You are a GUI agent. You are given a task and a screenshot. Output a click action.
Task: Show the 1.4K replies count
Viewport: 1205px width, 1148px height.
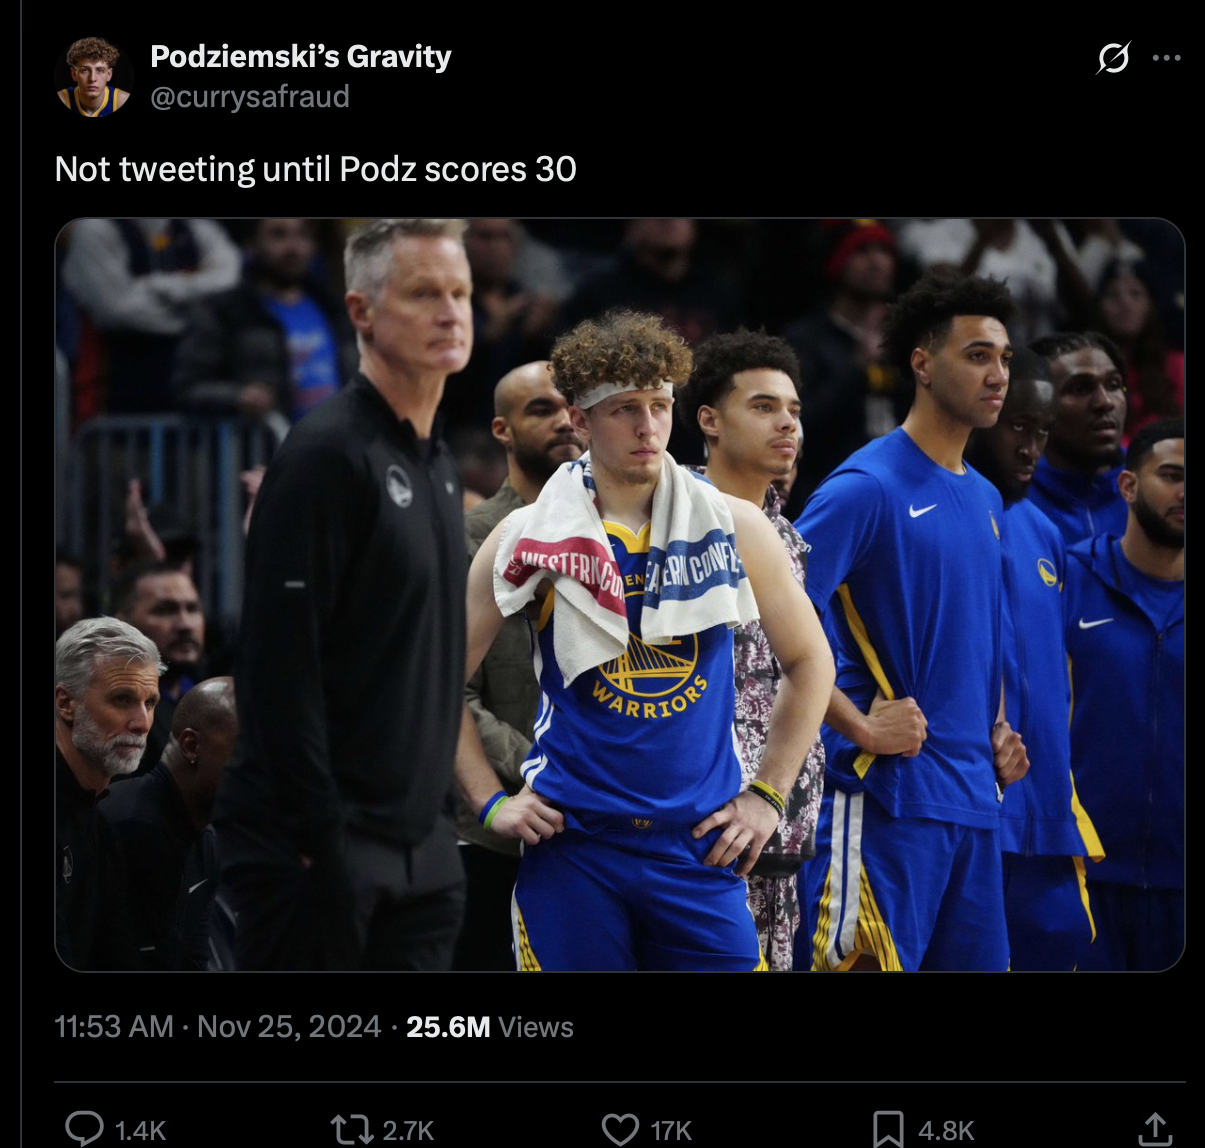[x=140, y=1131]
